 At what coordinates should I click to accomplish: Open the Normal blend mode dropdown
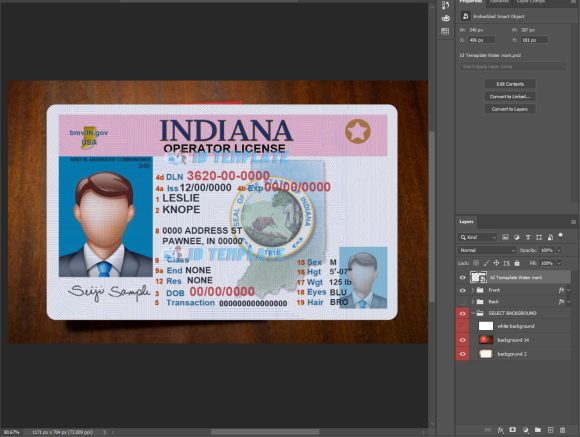487,251
